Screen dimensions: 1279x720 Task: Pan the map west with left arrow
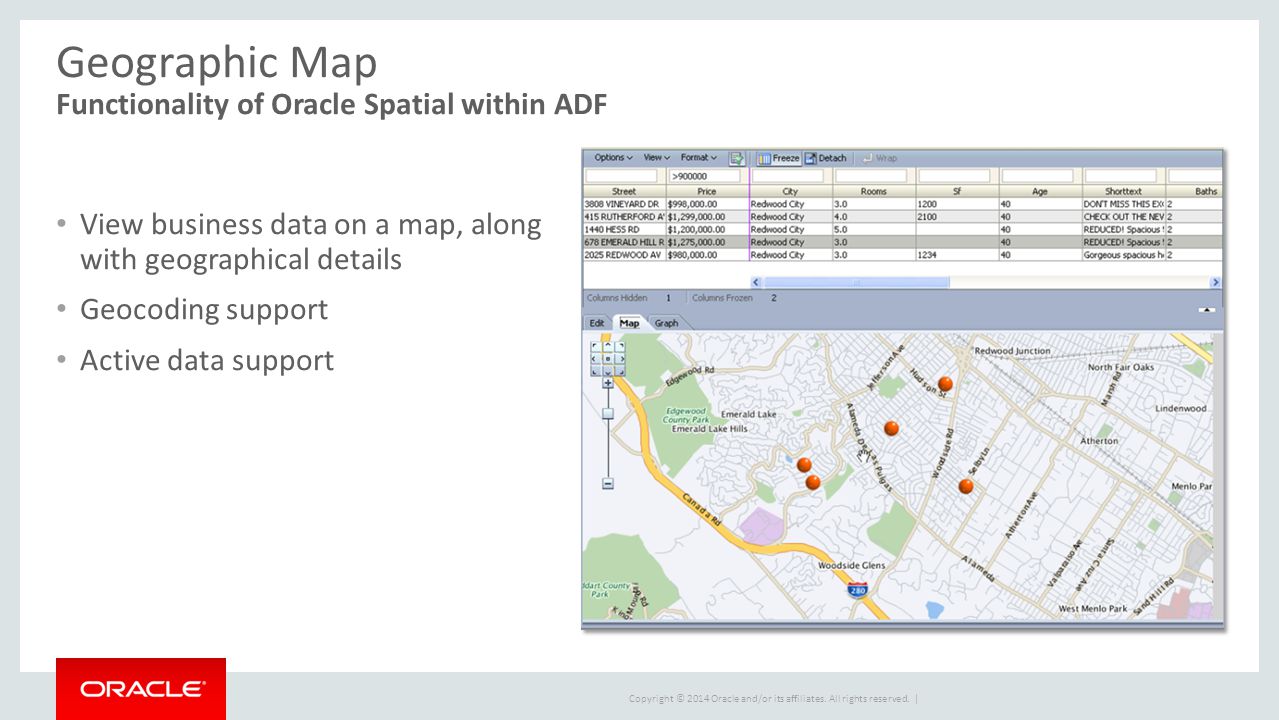coord(595,358)
